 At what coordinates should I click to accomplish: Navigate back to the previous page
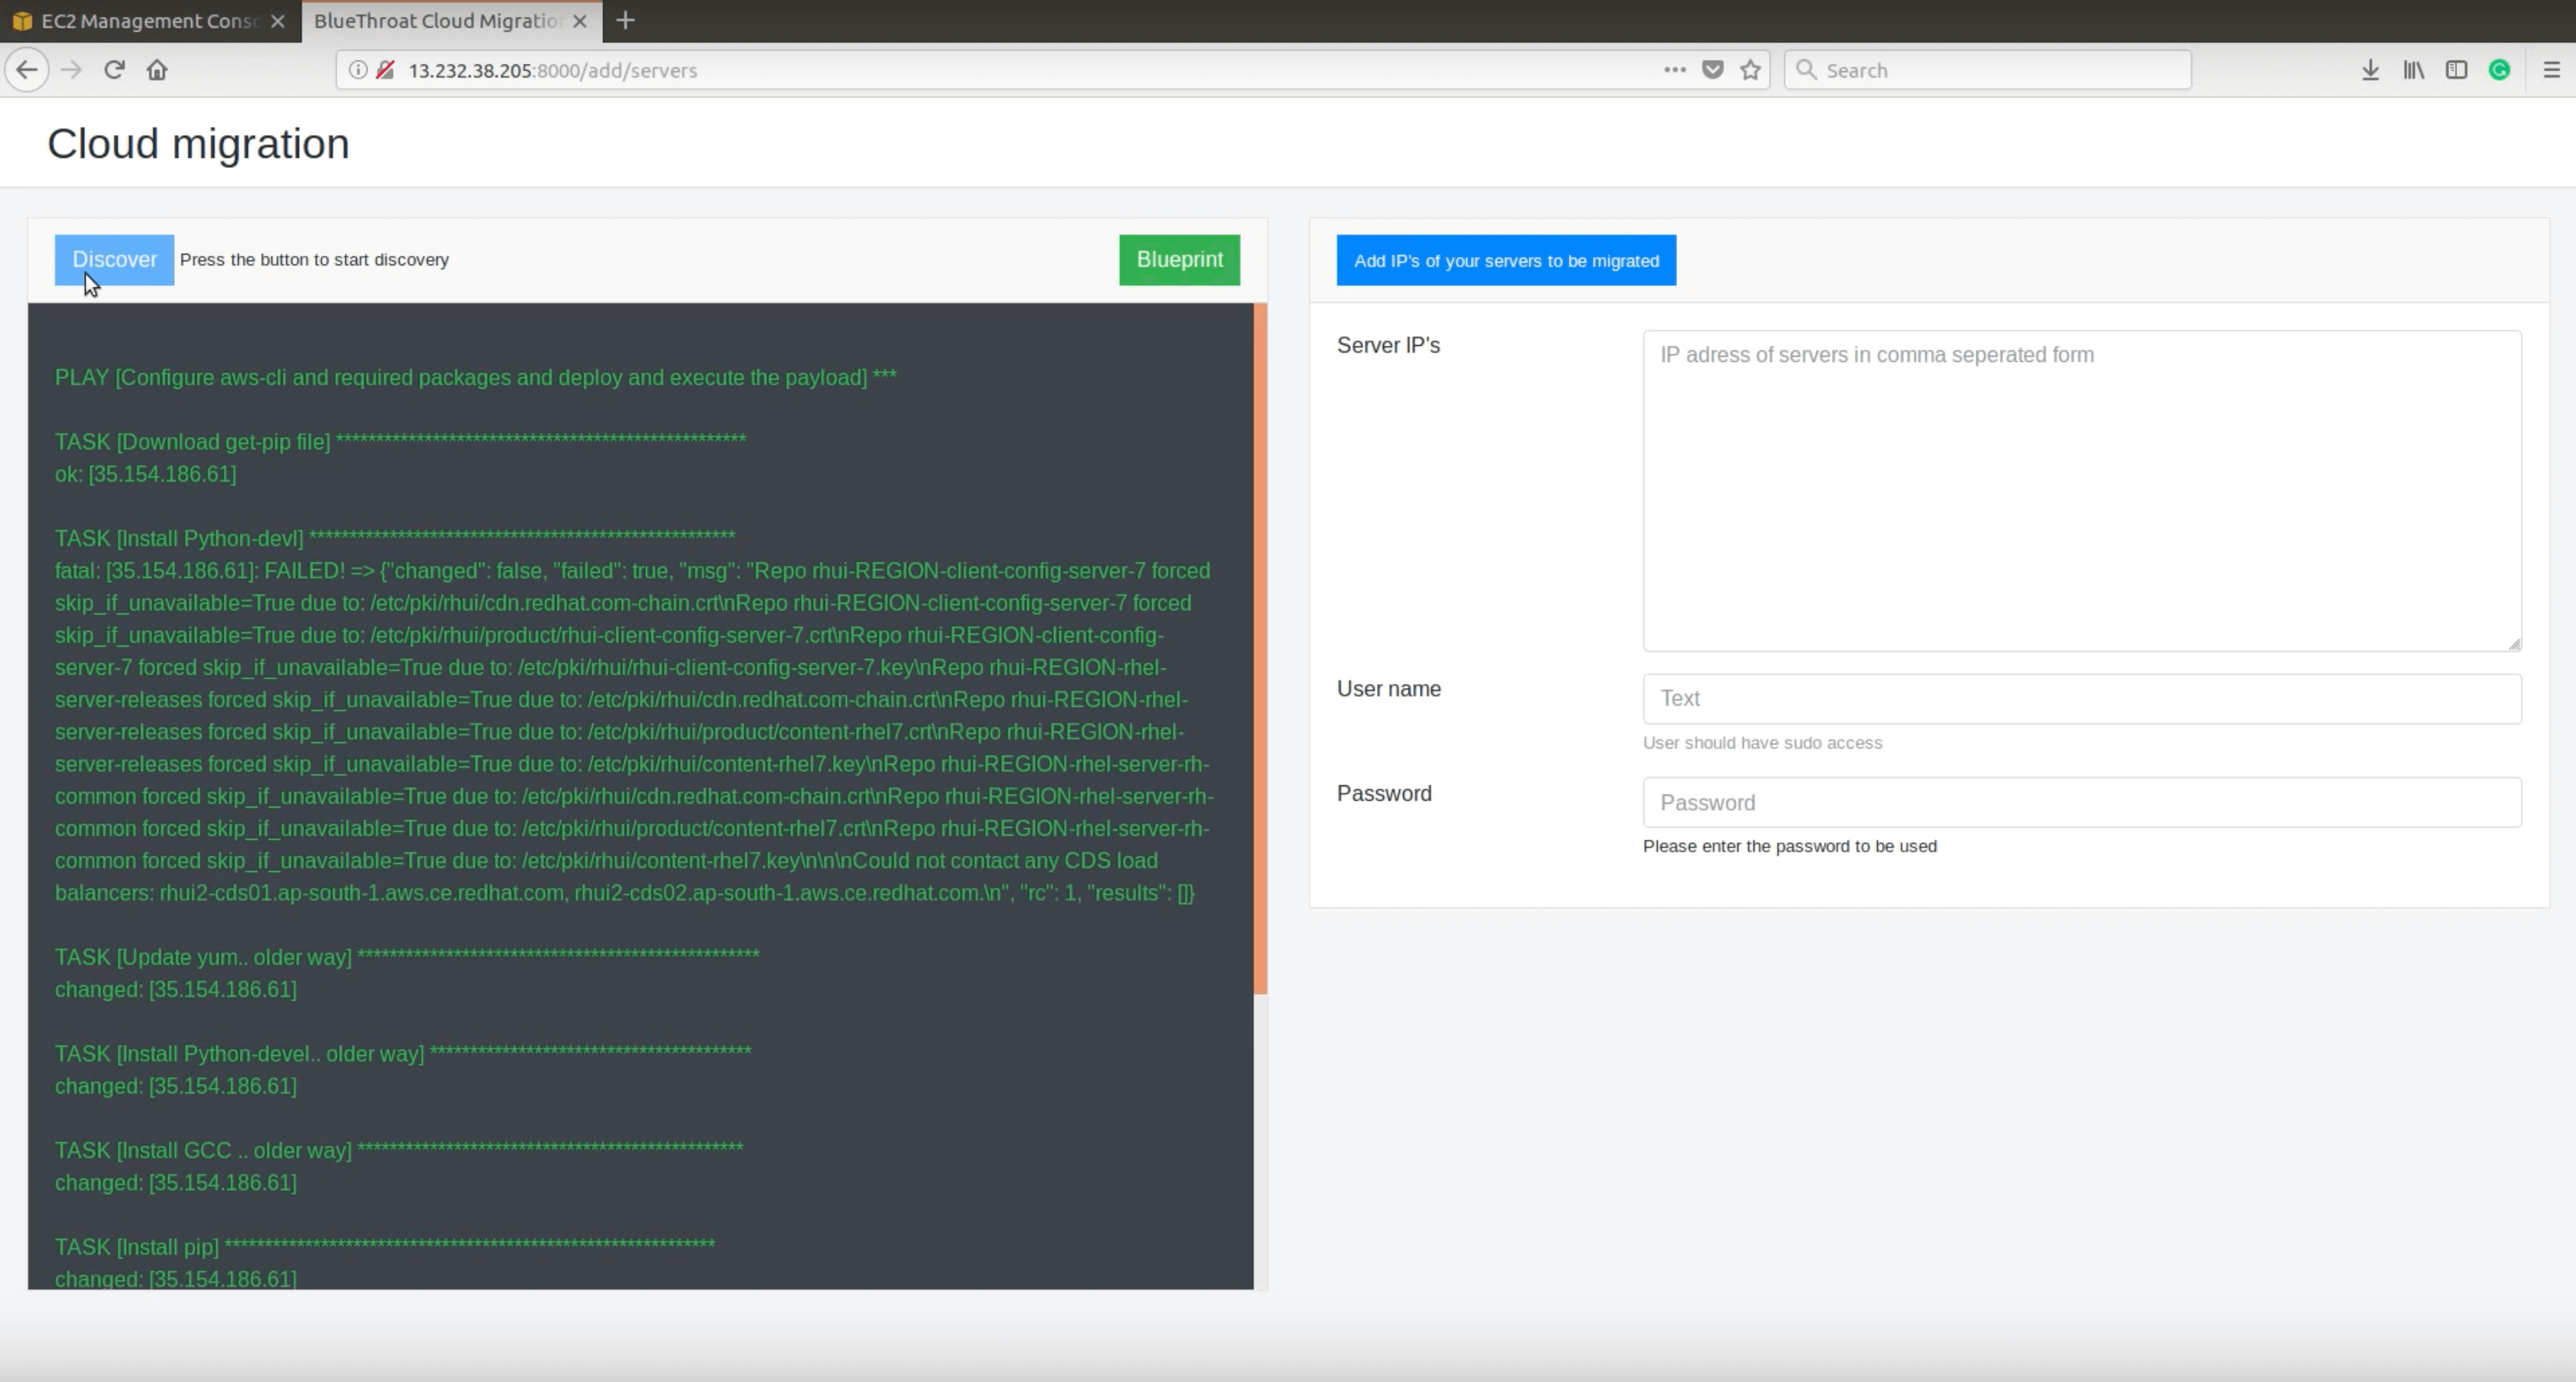point(27,70)
